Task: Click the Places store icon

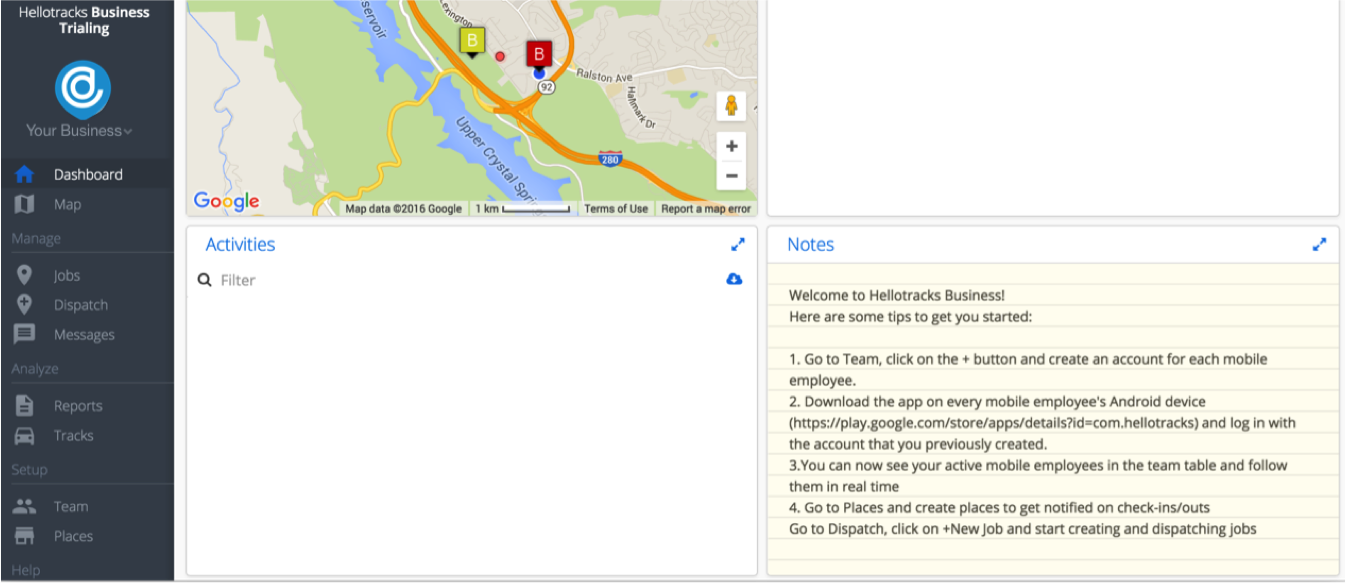Action: (x=25, y=536)
